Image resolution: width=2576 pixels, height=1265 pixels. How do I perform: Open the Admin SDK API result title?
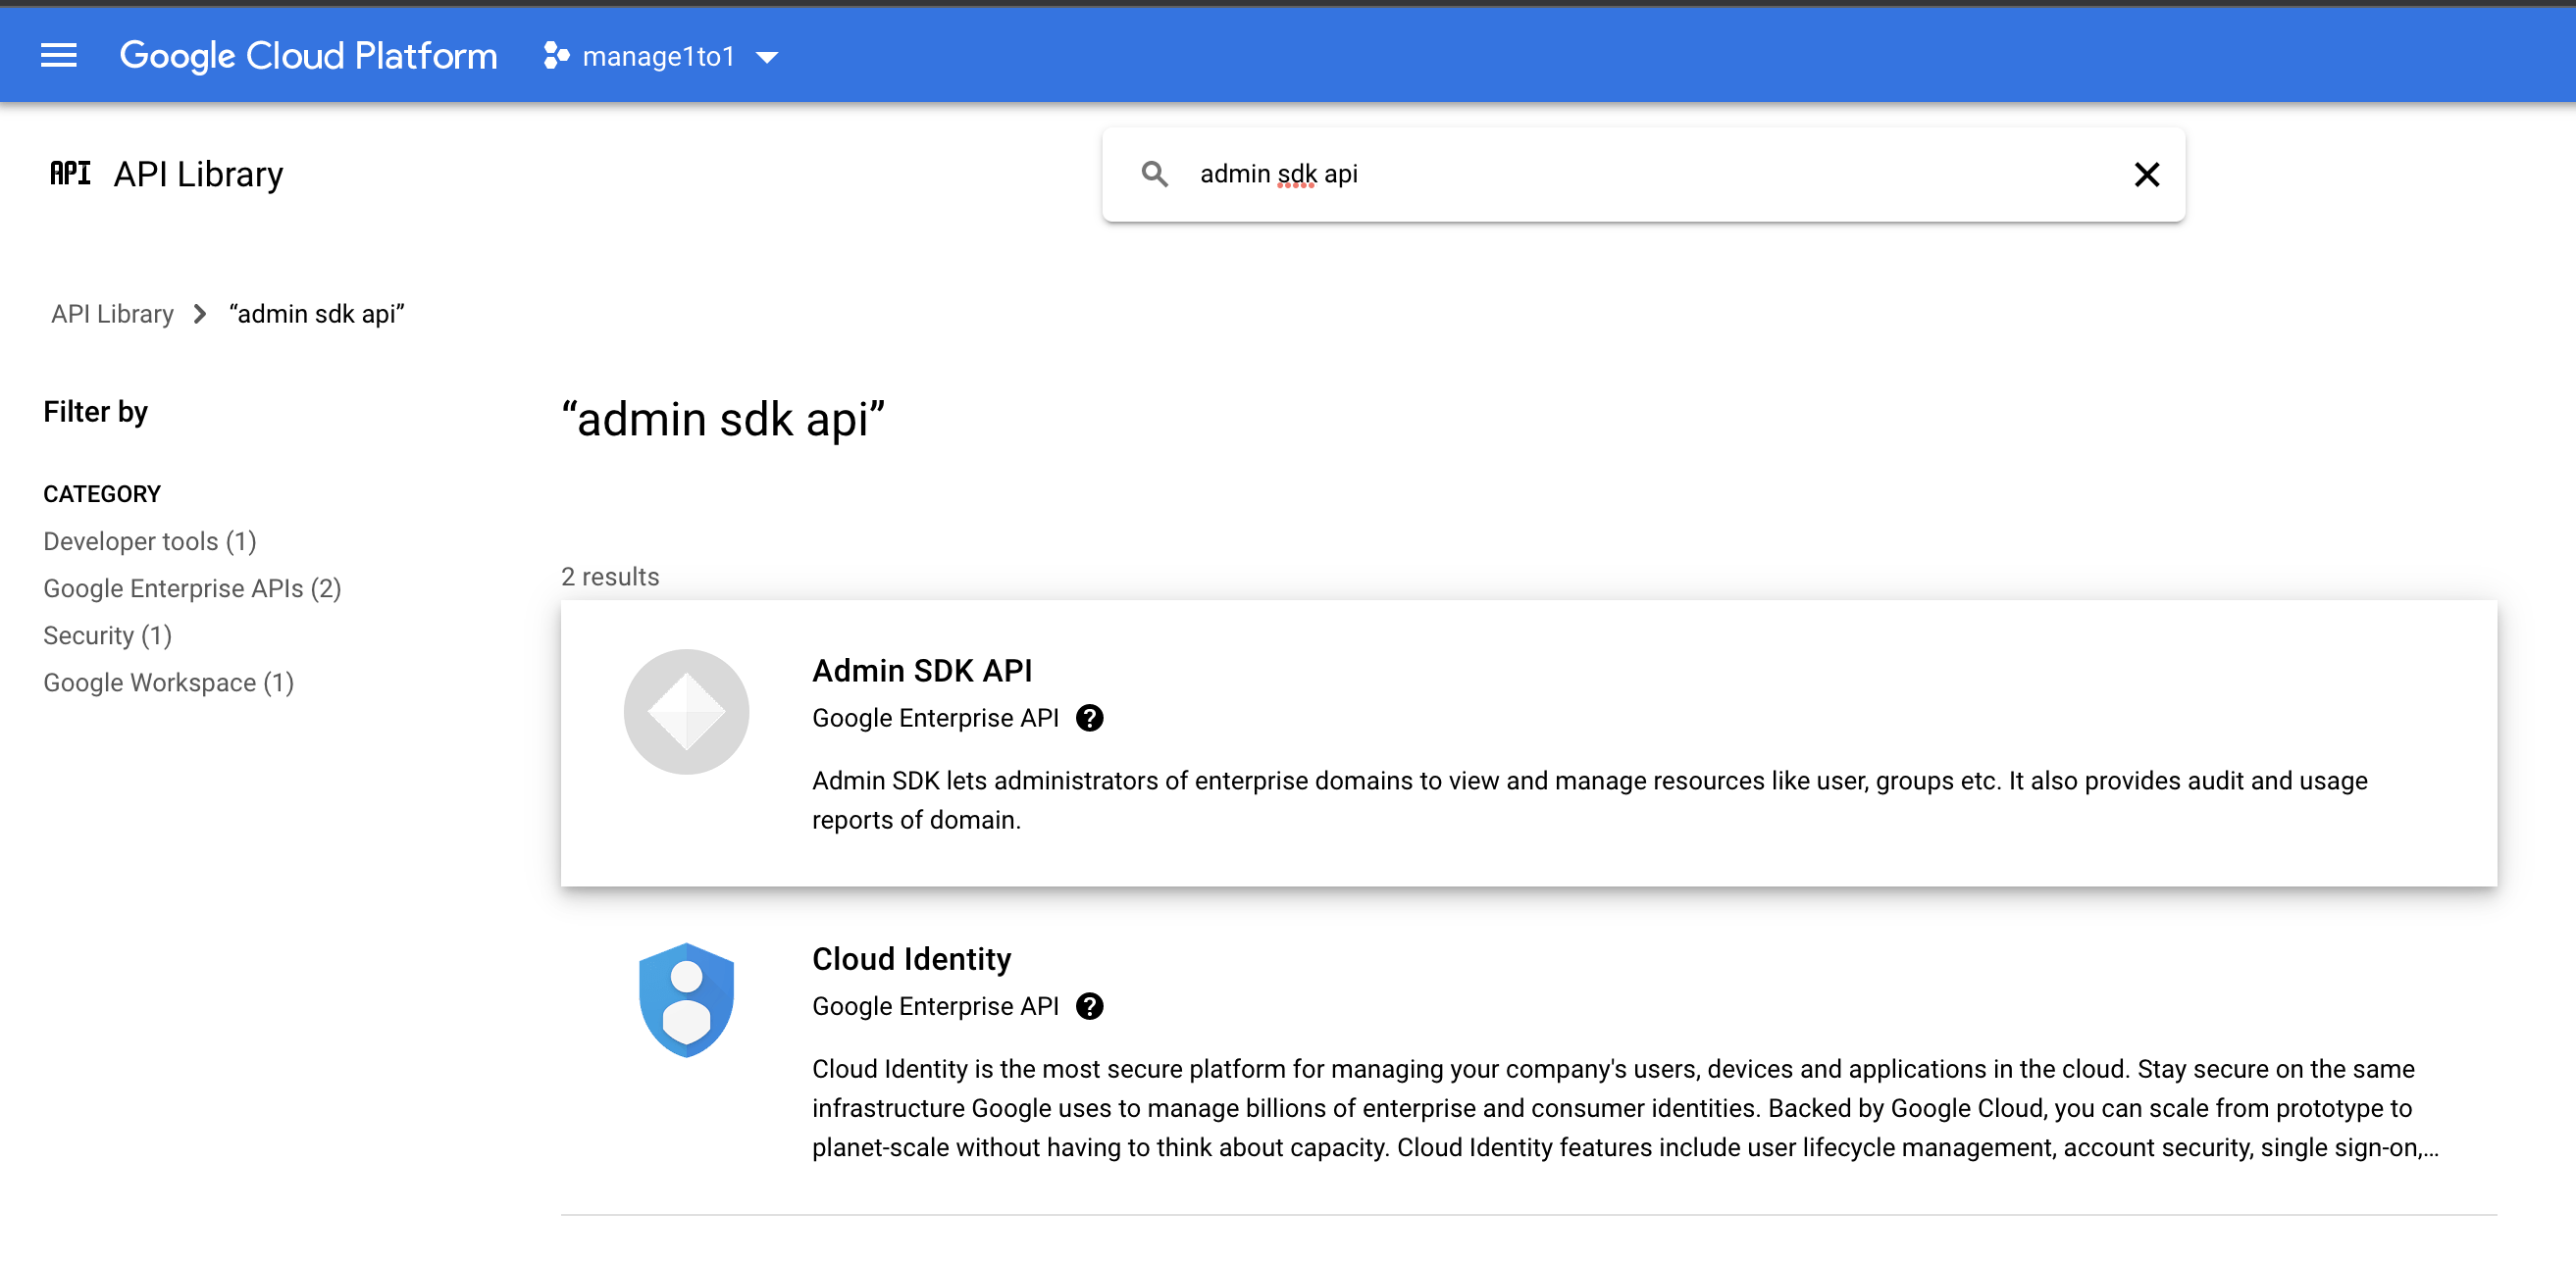click(x=921, y=670)
